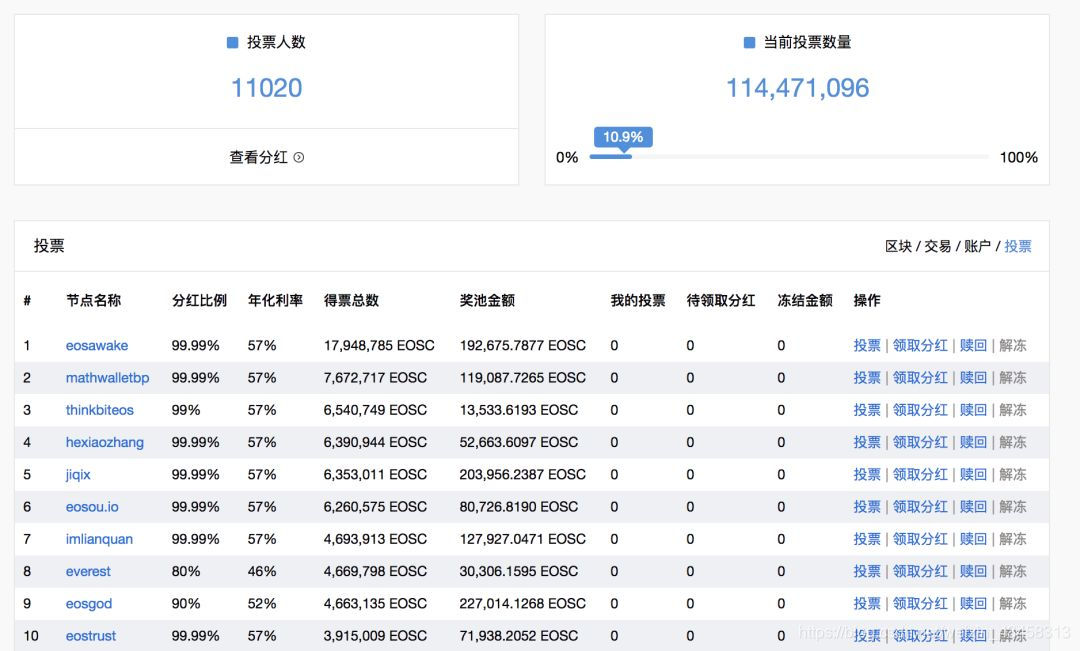This screenshot has width=1080, height=651.
Task: Click the 227,014.1268 EOSC pool amount
Action: click(x=523, y=603)
